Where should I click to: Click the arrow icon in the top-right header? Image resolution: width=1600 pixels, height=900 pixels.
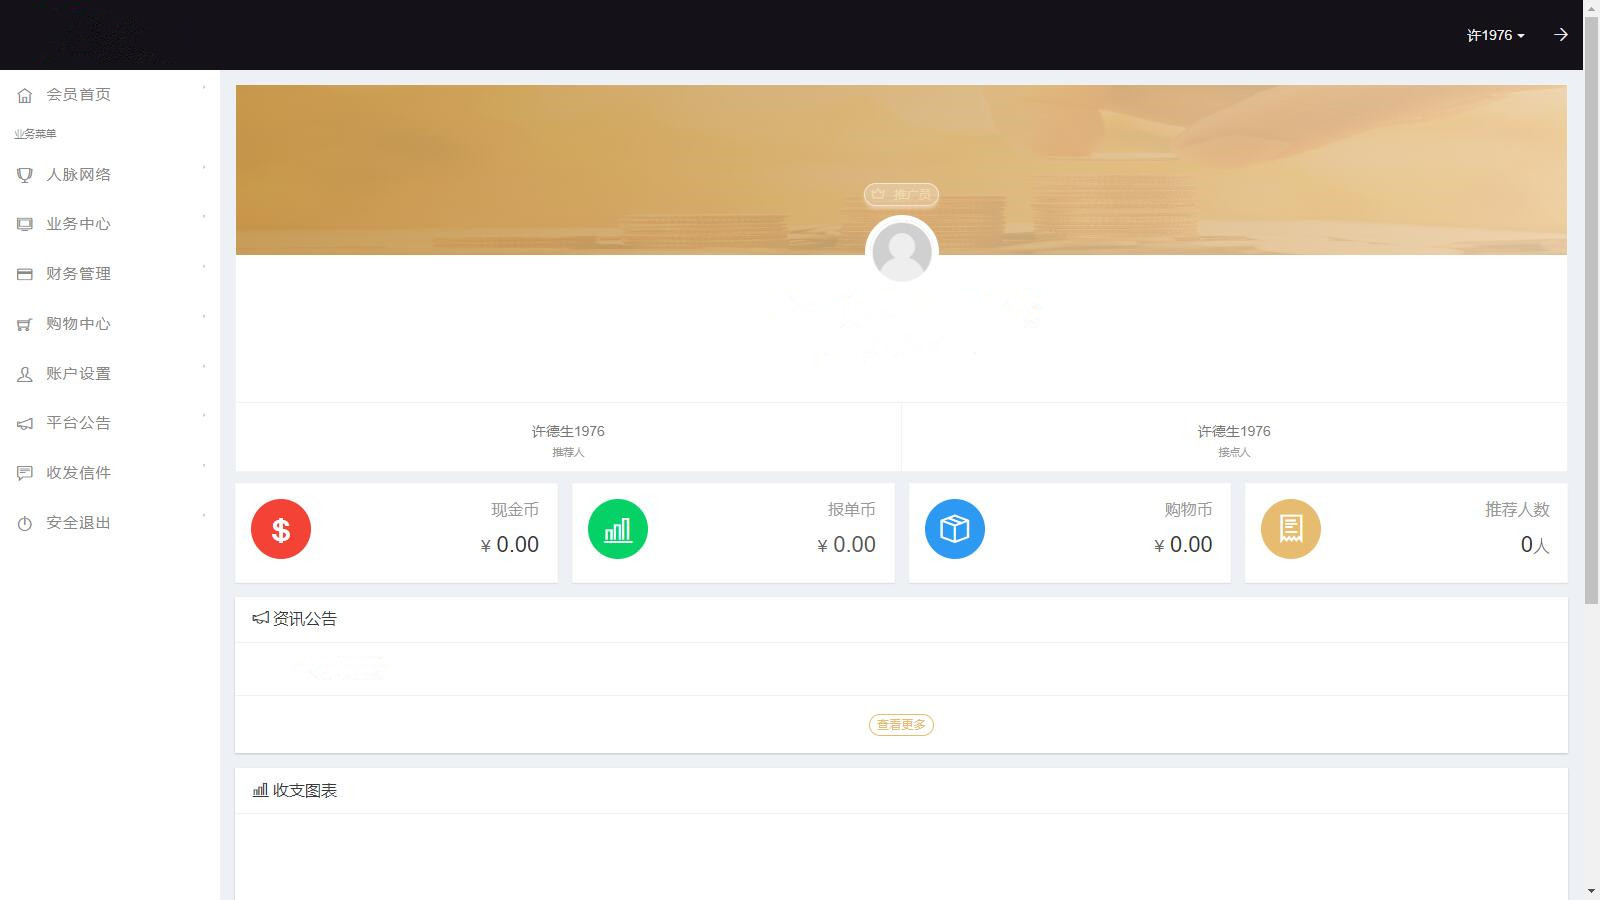point(1560,35)
